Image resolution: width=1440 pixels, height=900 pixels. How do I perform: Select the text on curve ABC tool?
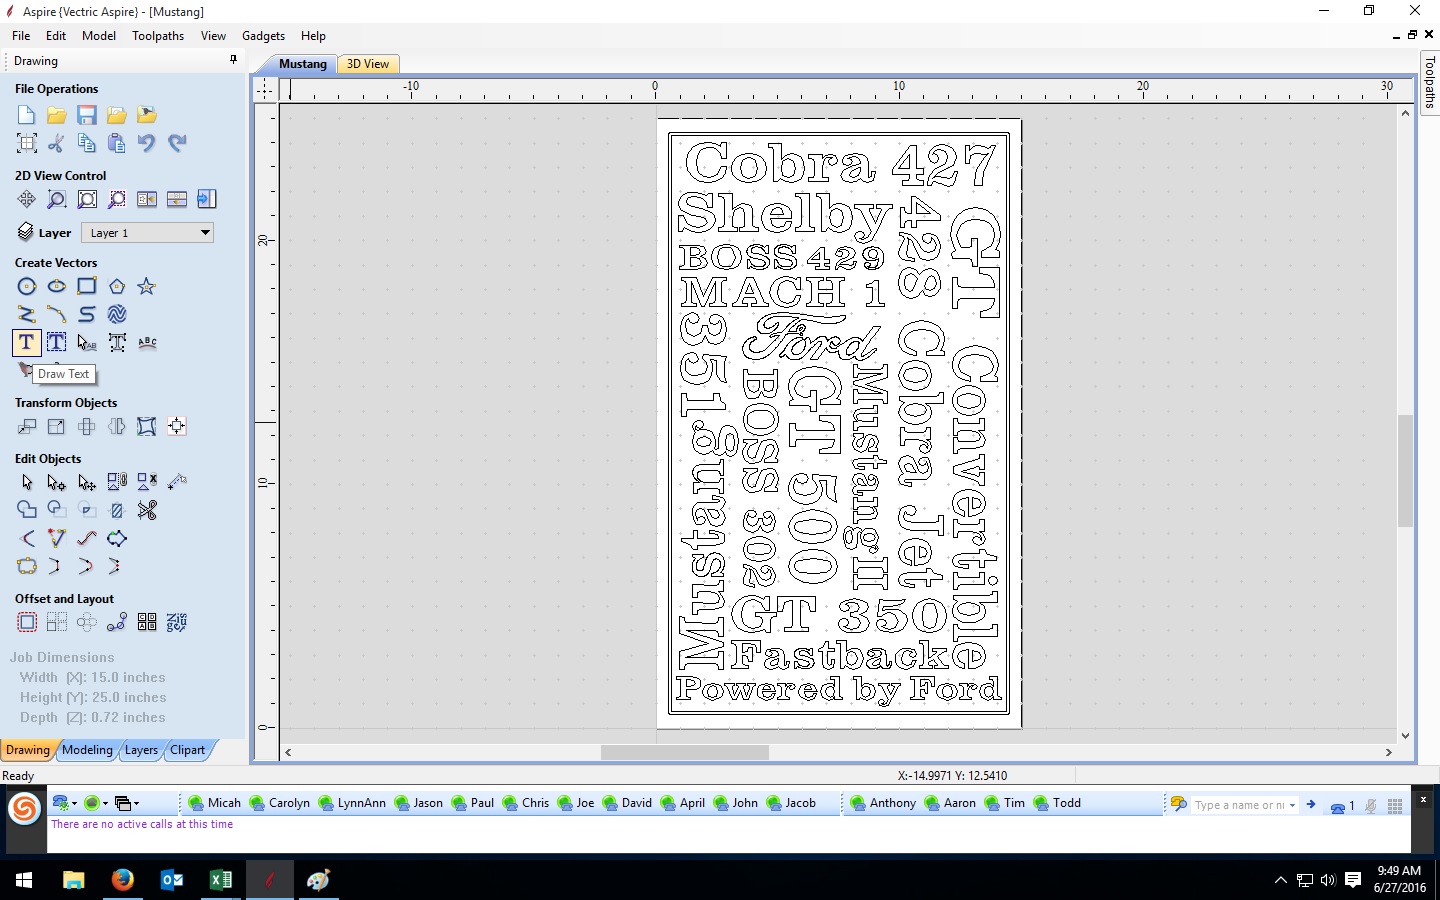(x=147, y=343)
